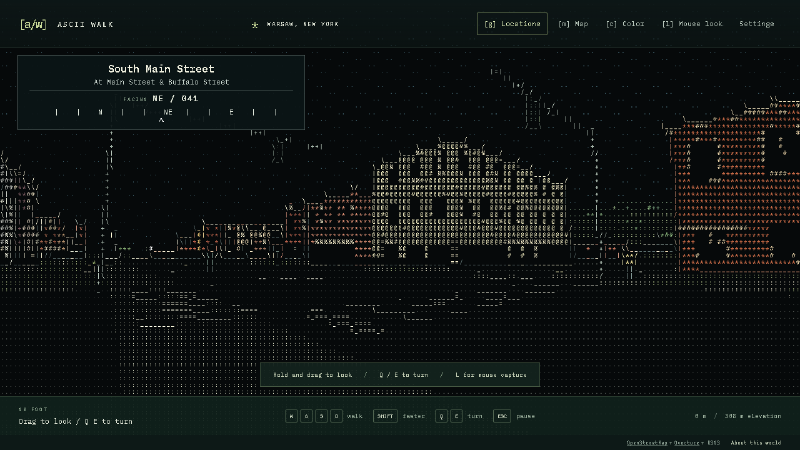Click the compass E marker
This screenshot has width=800, height=450.
tap(232, 112)
